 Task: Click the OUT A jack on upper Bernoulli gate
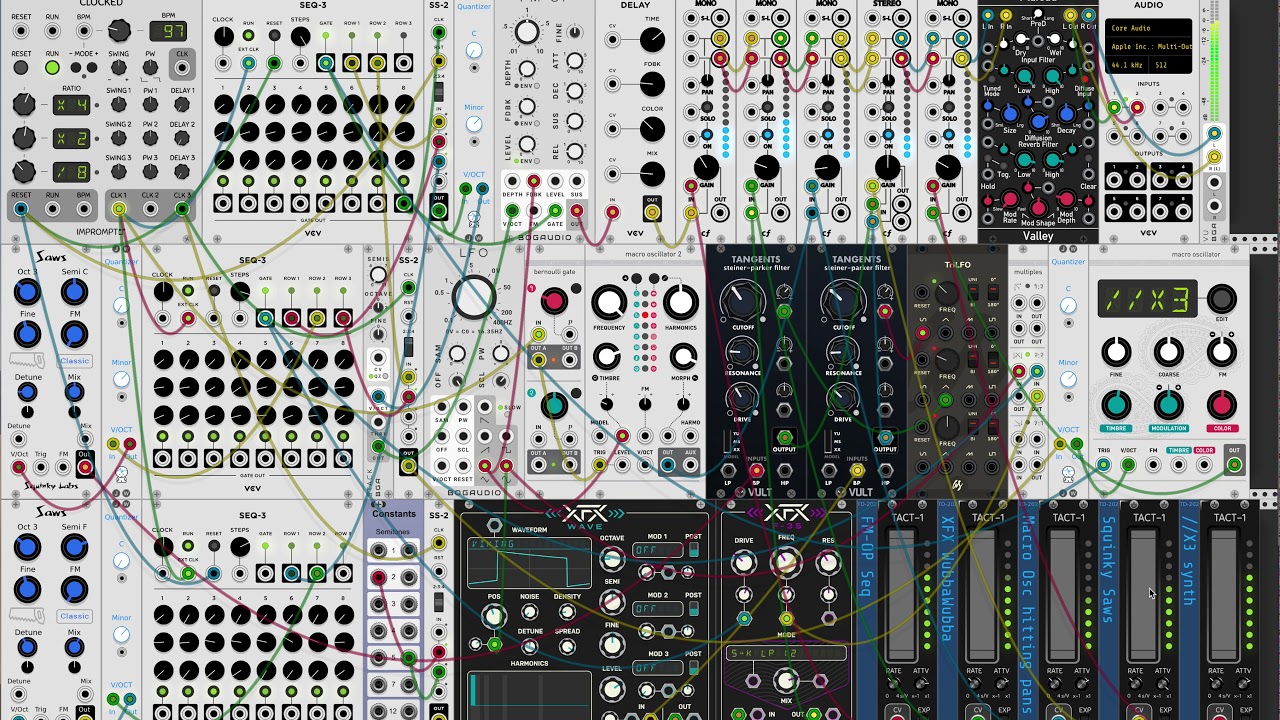coord(538,360)
